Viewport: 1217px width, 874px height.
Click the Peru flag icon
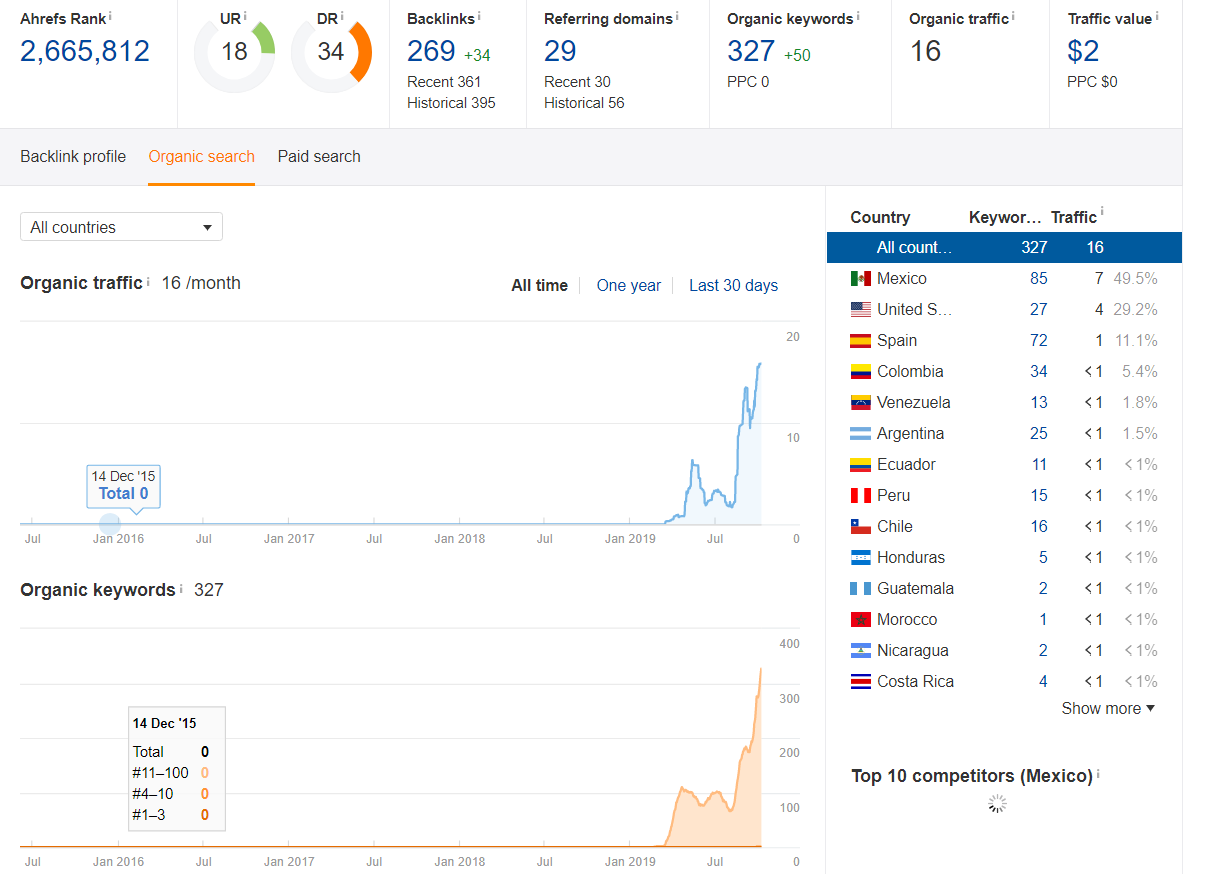[860, 495]
